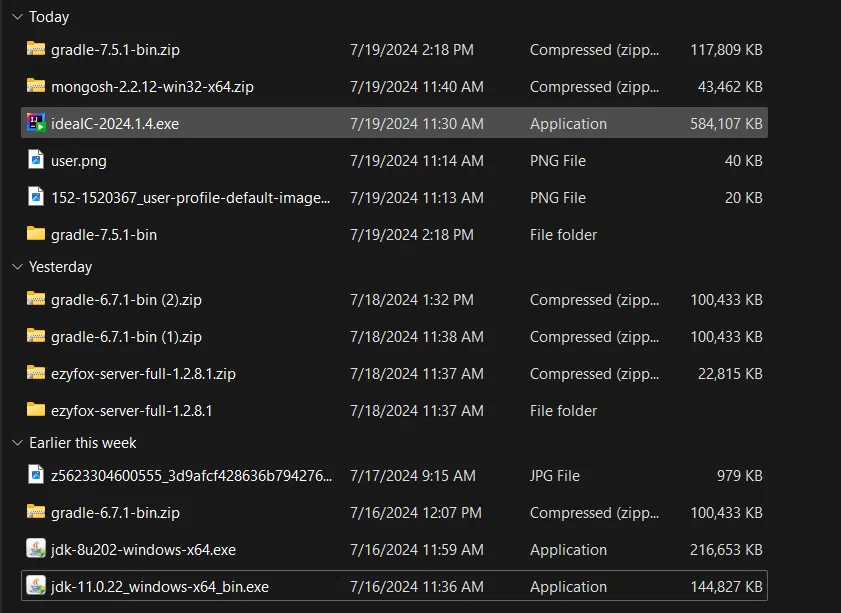The image size is (841, 613).
Task: Click the gradle-6.7.1-bin (2).zip zip icon
Action: [36, 299]
